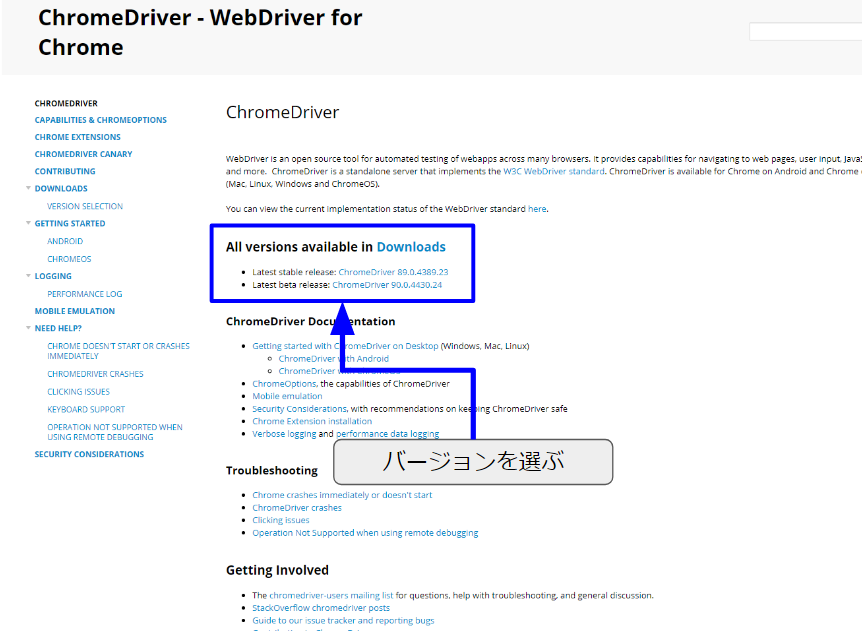This screenshot has height=631, width=862.
Task: Open Clicking Issues sidebar page
Action: (x=79, y=391)
